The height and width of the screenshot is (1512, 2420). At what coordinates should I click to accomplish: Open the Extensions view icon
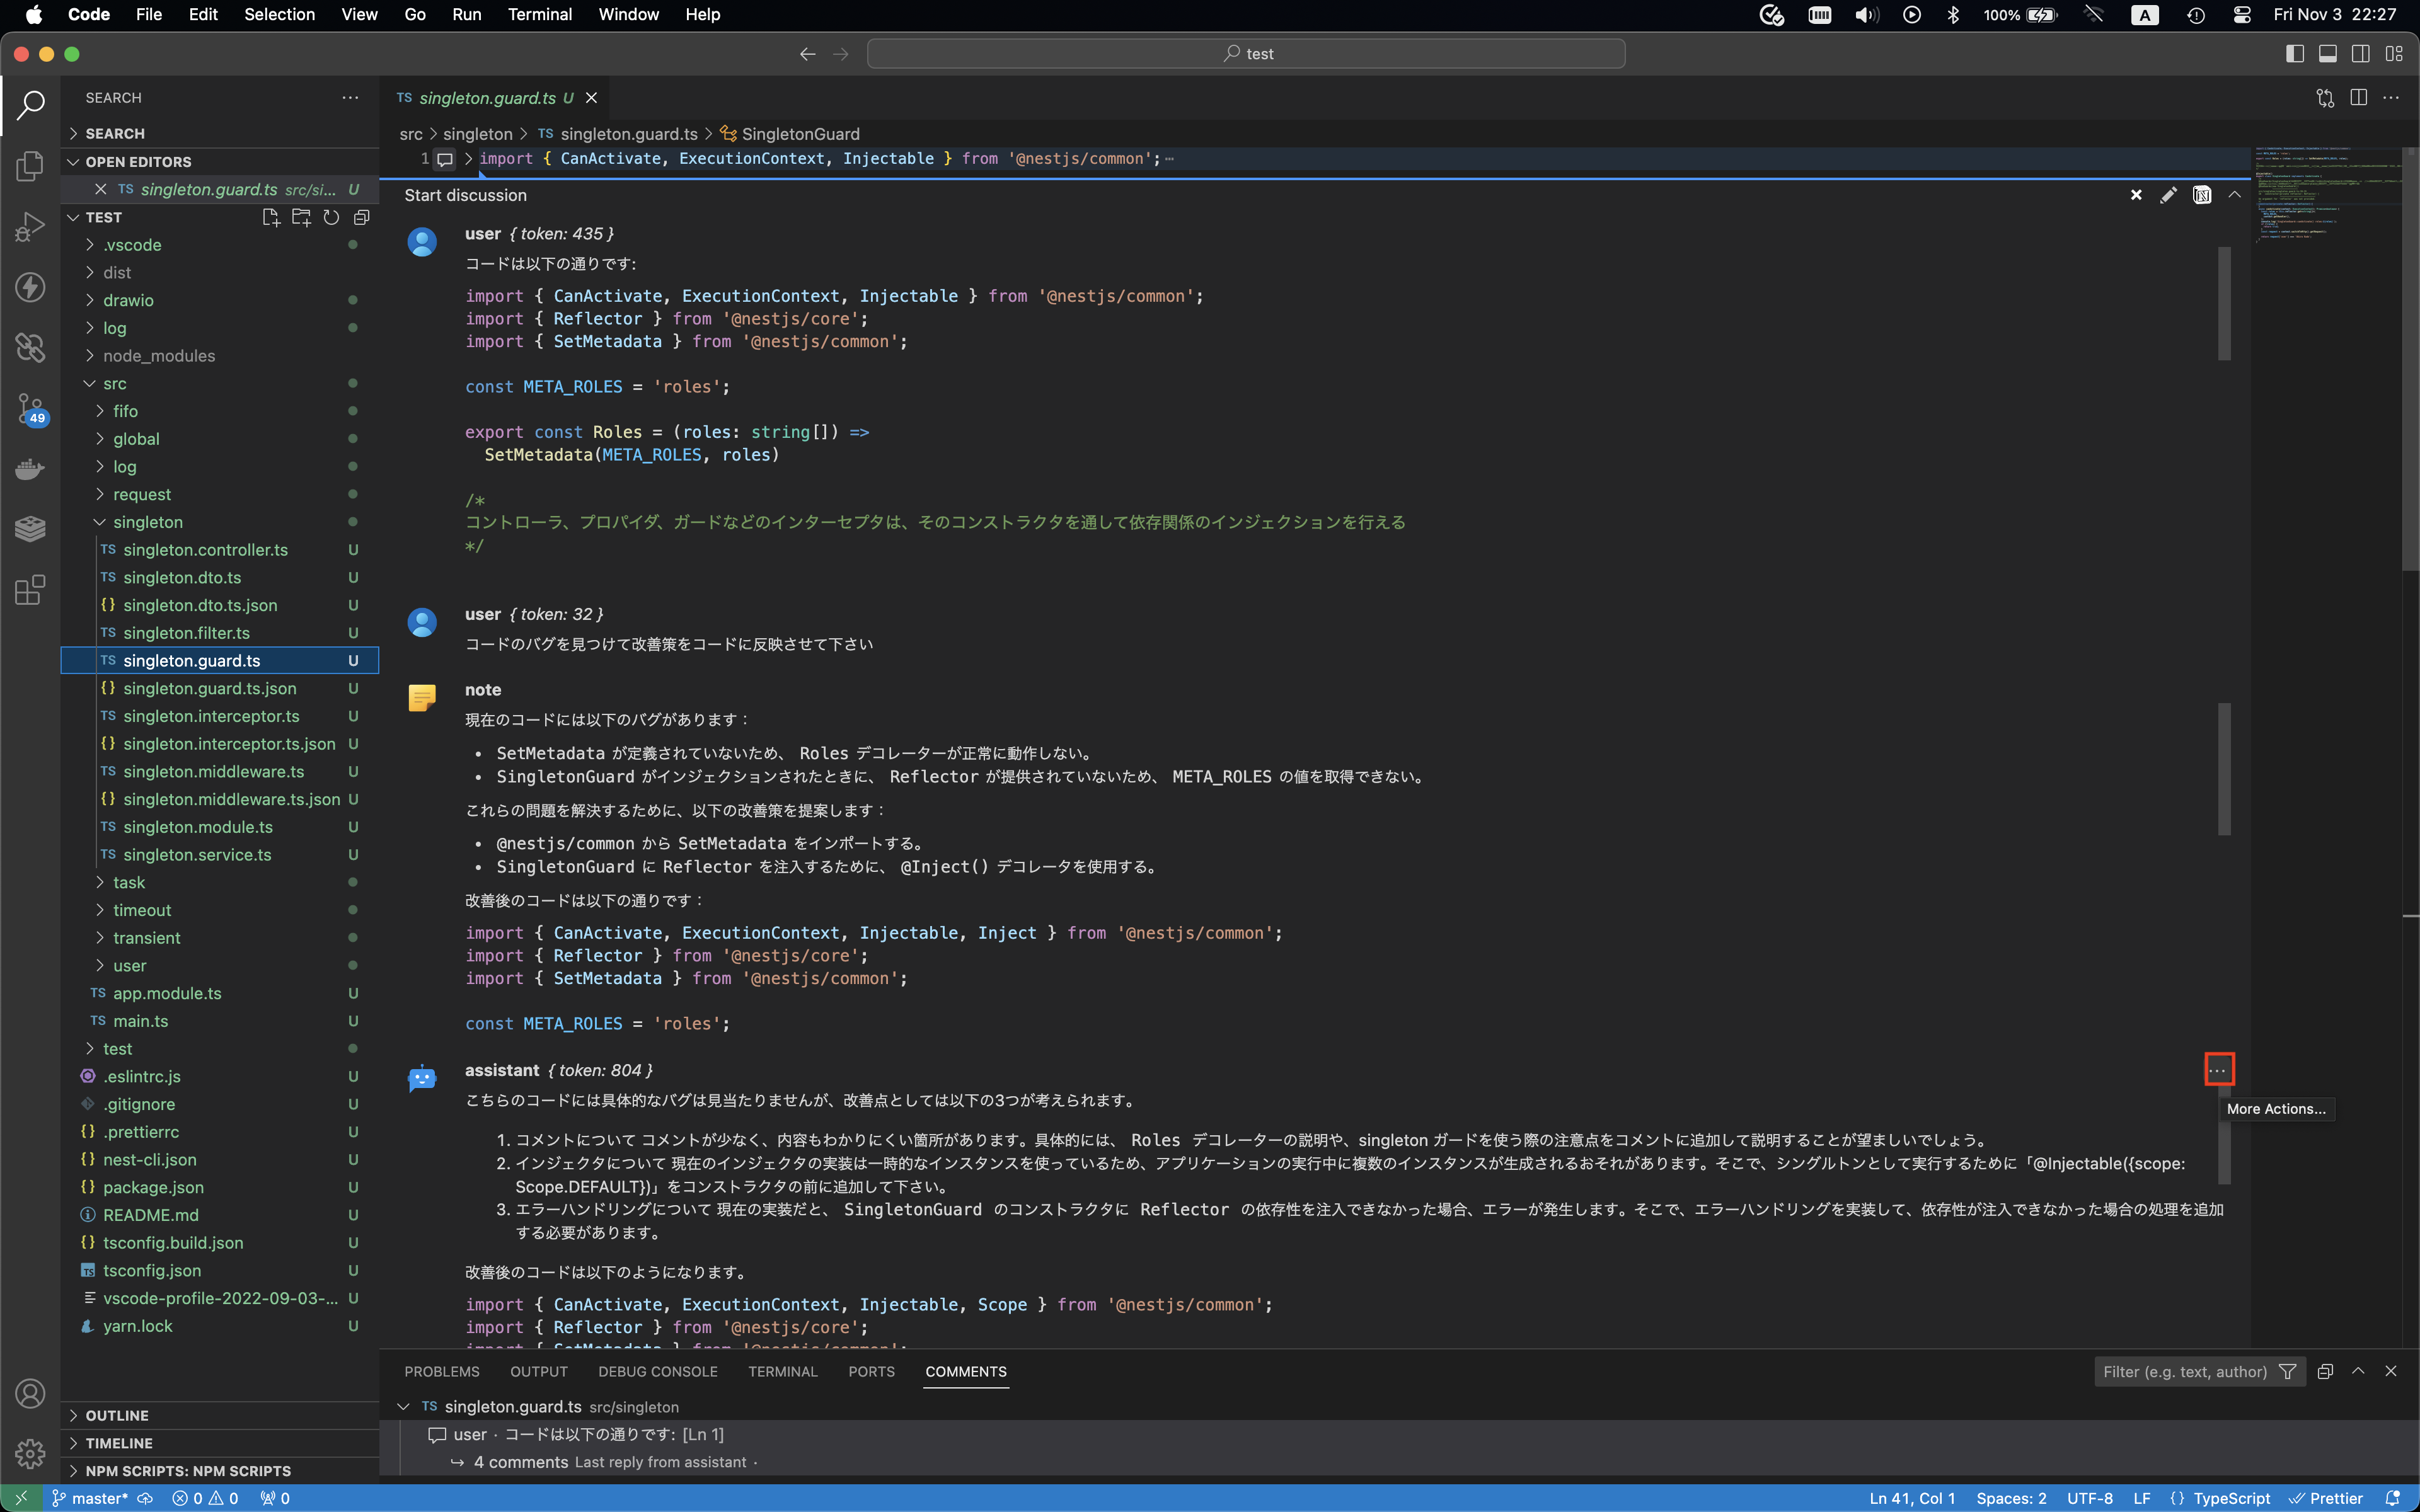(x=30, y=590)
